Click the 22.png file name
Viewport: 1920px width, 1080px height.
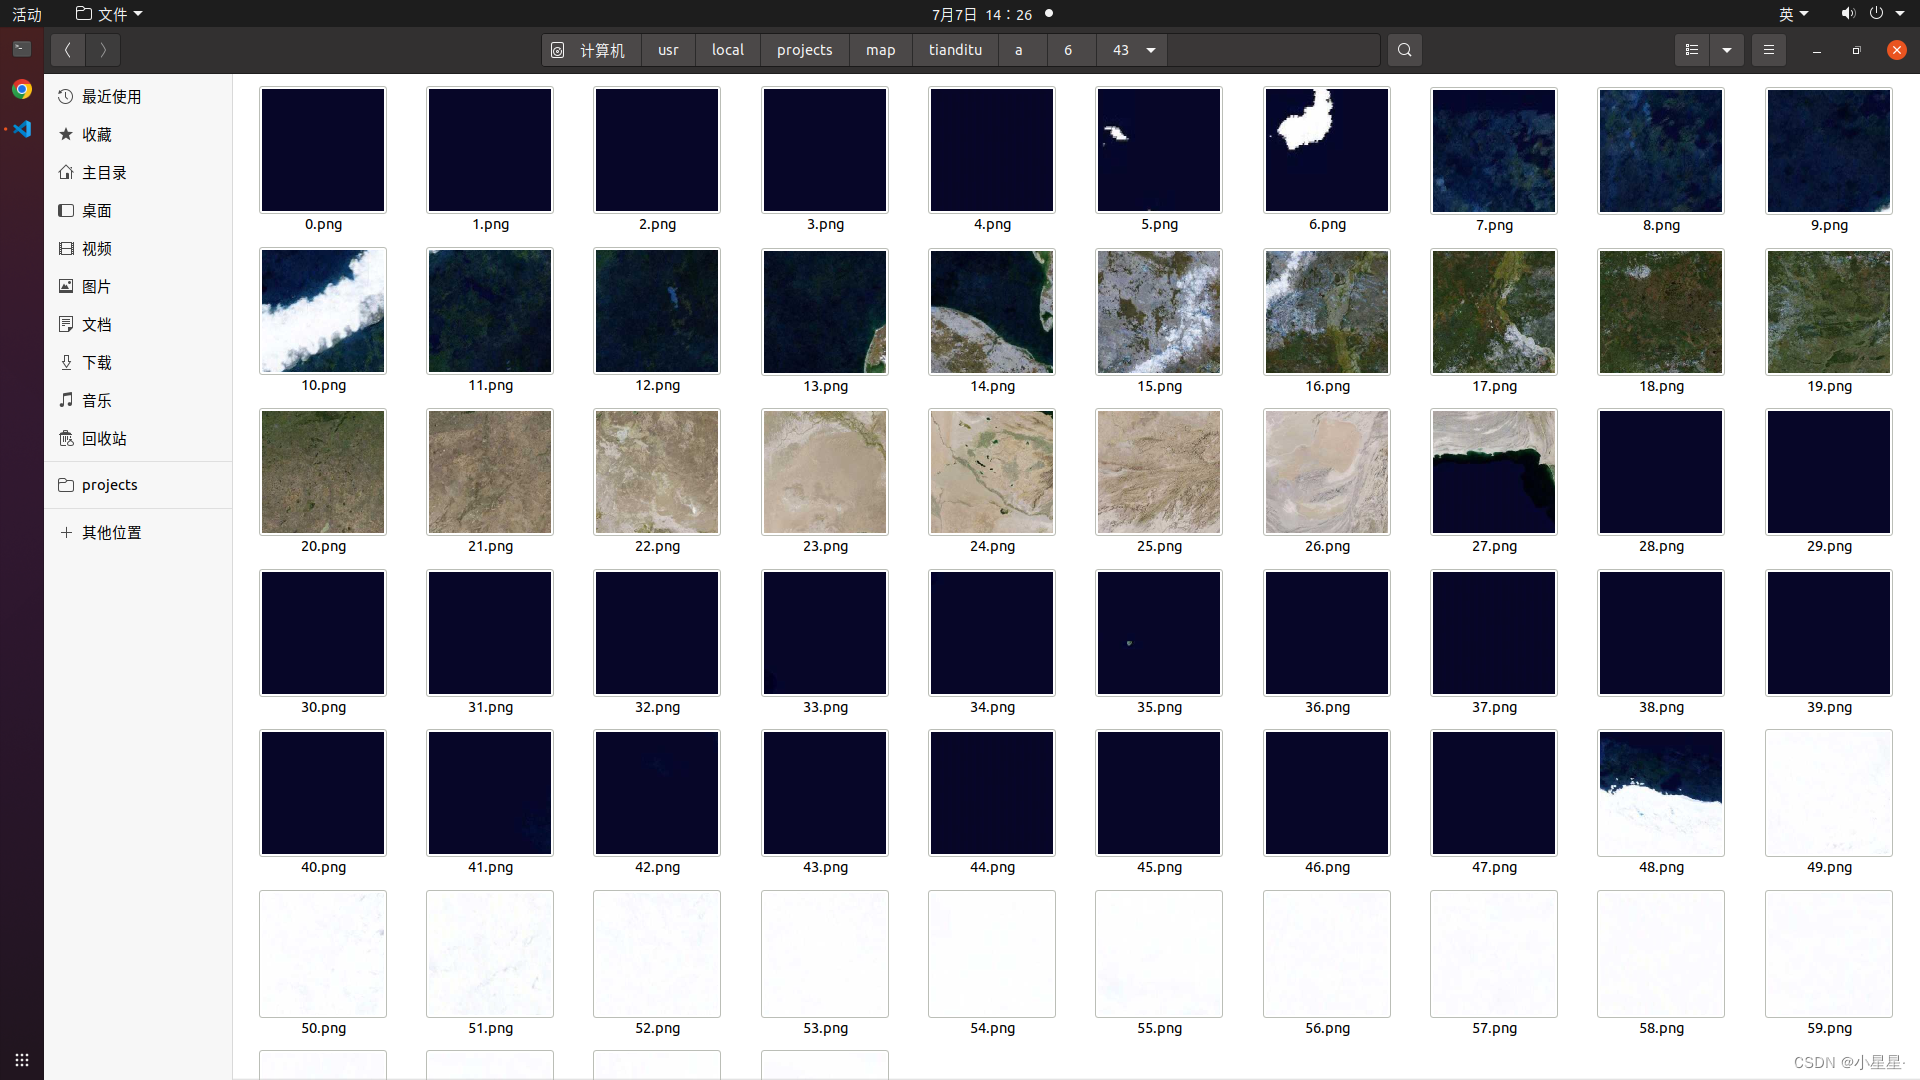click(x=657, y=546)
